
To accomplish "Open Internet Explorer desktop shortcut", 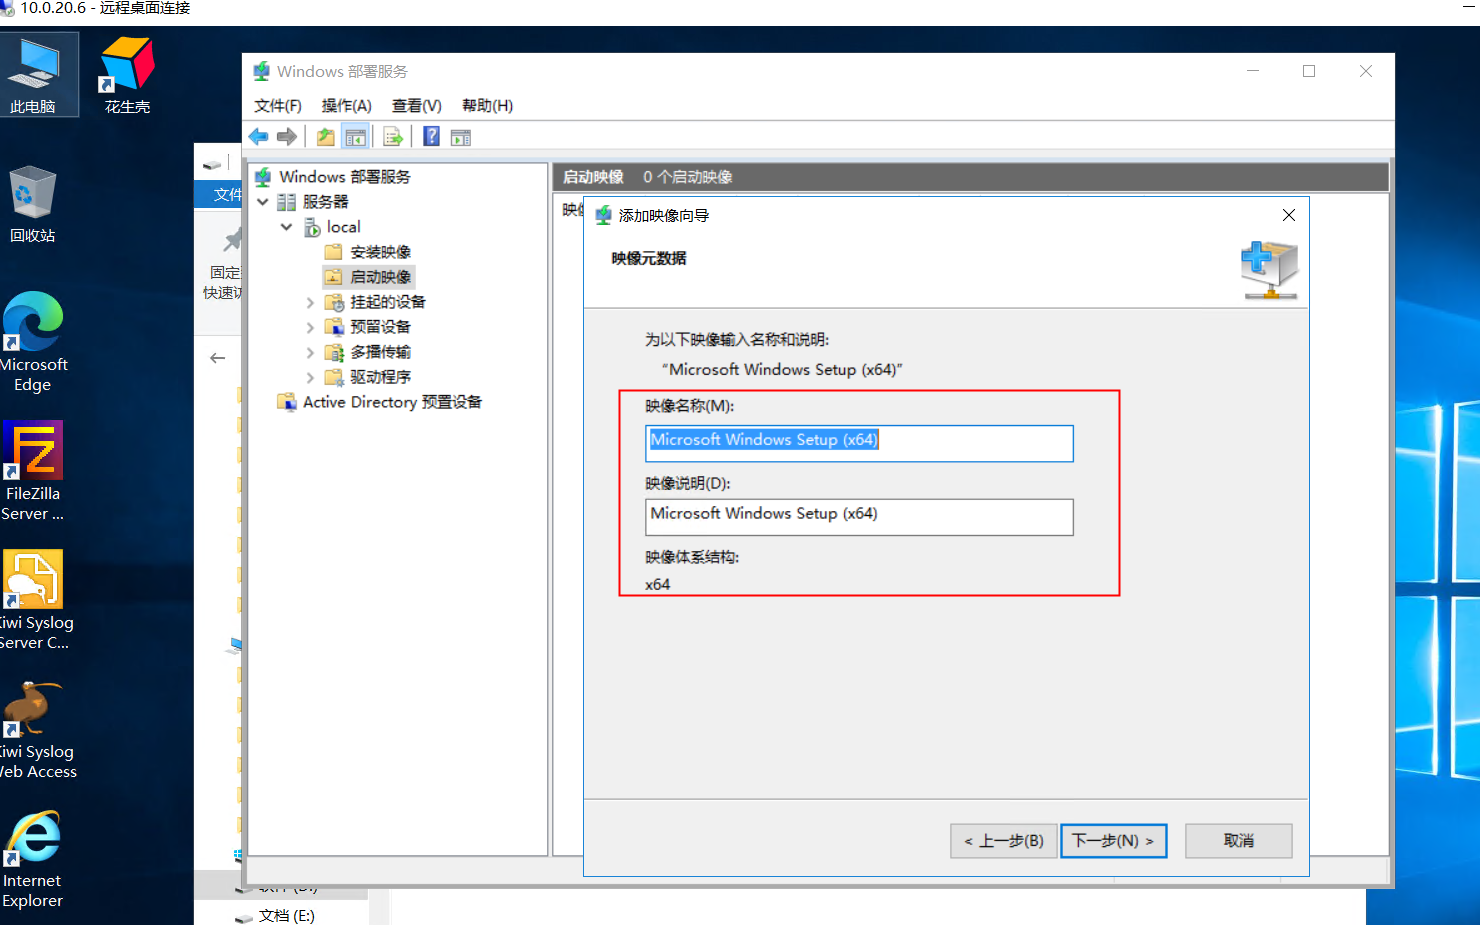I will tap(33, 859).
